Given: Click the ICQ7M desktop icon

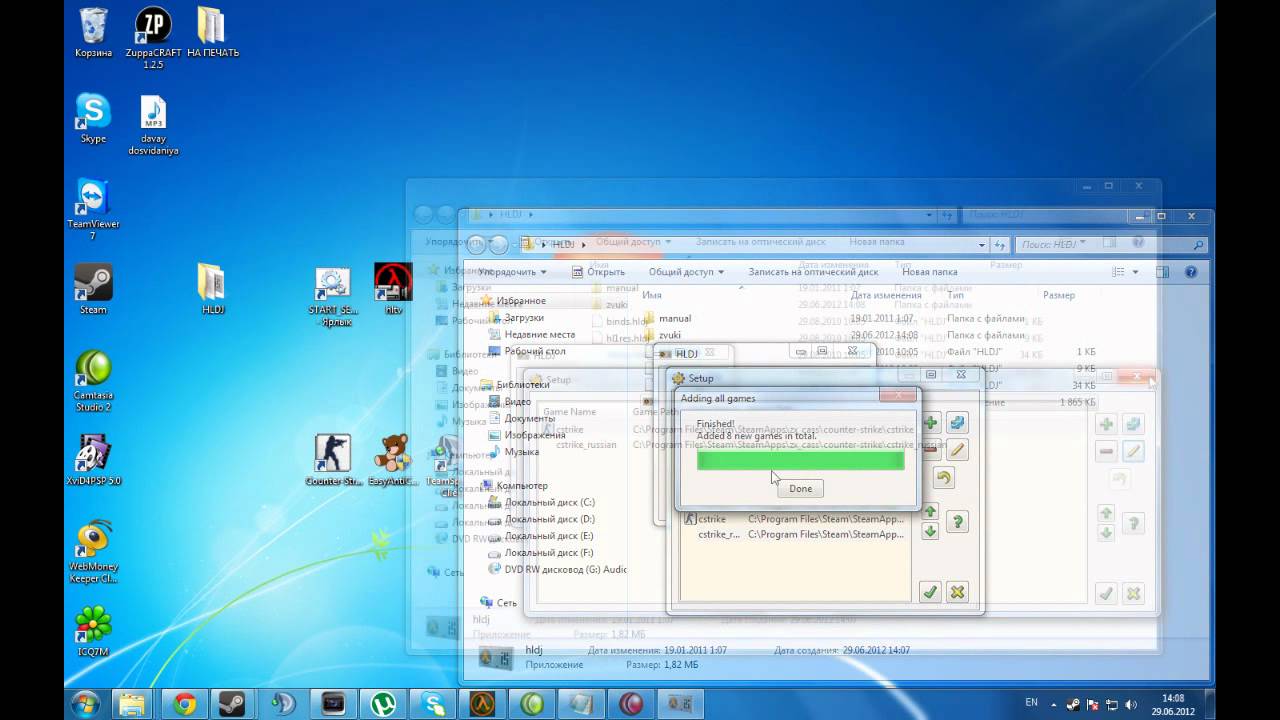Looking at the screenshot, I should [x=93, y=632].
